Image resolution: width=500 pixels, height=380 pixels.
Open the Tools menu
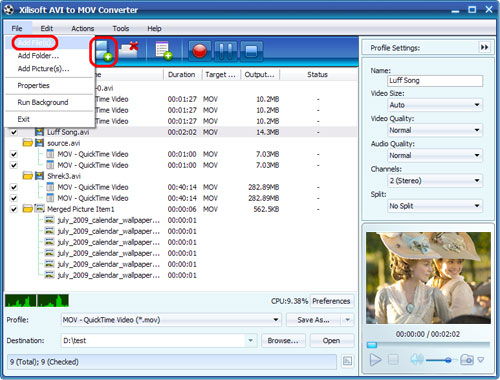click(x=121, y=29)
